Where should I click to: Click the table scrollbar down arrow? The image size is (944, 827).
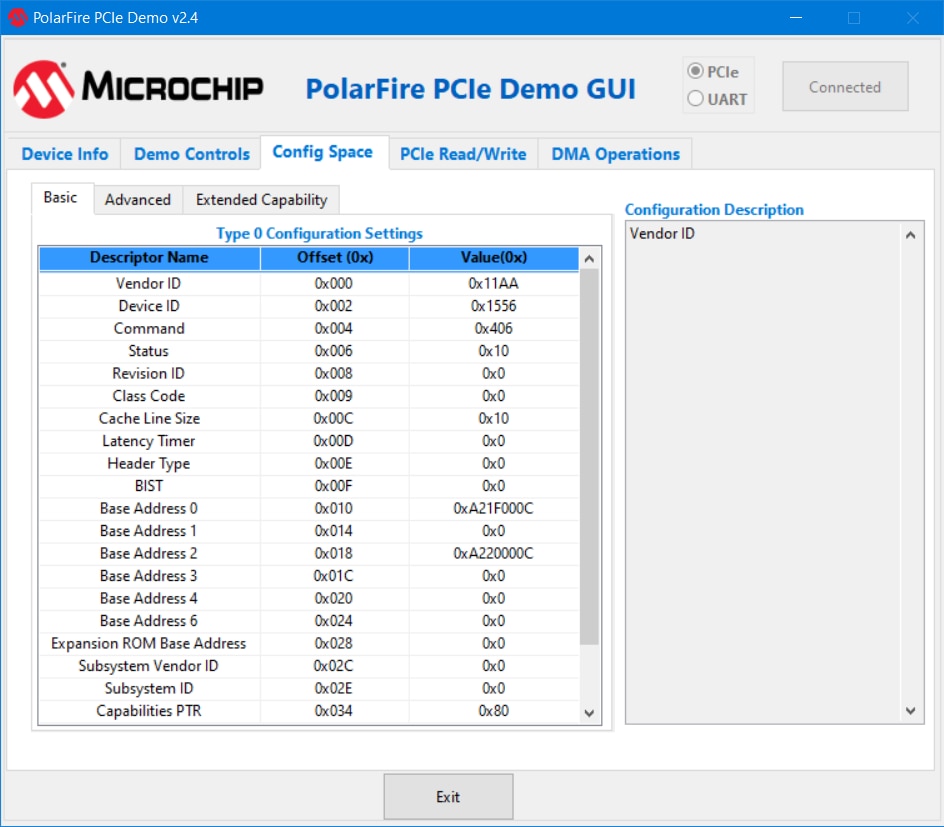(589, 713)
